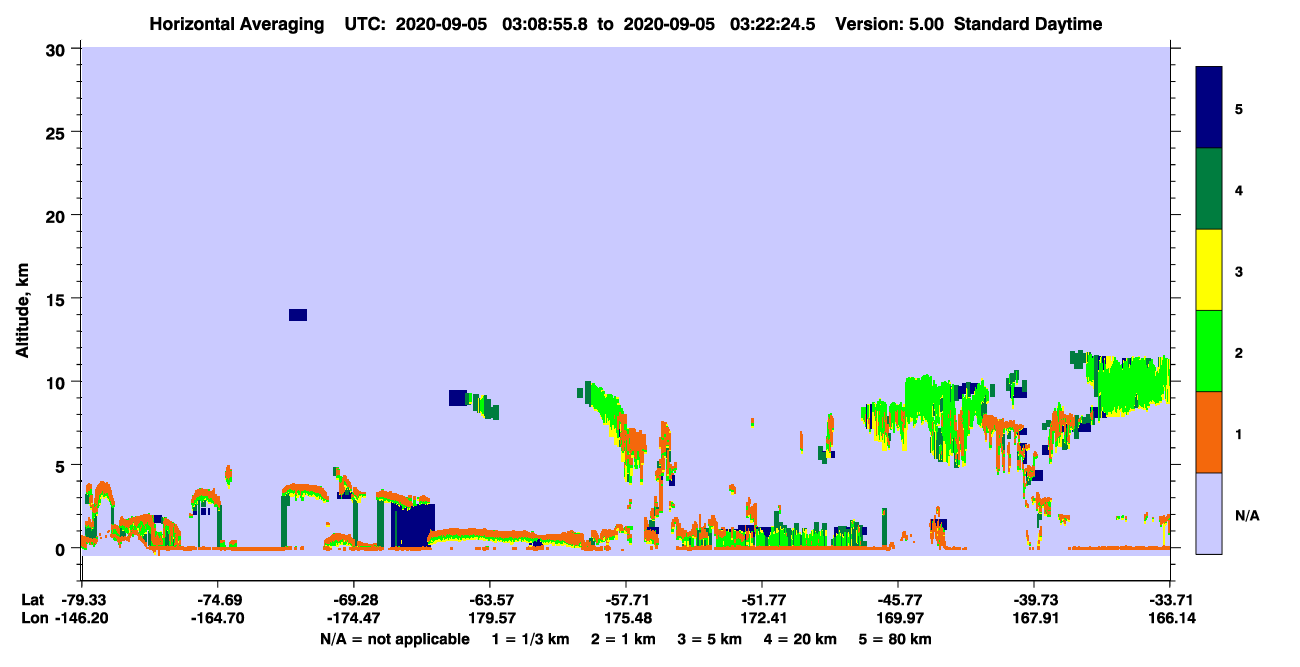Click the lavender N/A color bar segment
The width and height of the screenshot is (1300, 667).
tap(1209, 512)
